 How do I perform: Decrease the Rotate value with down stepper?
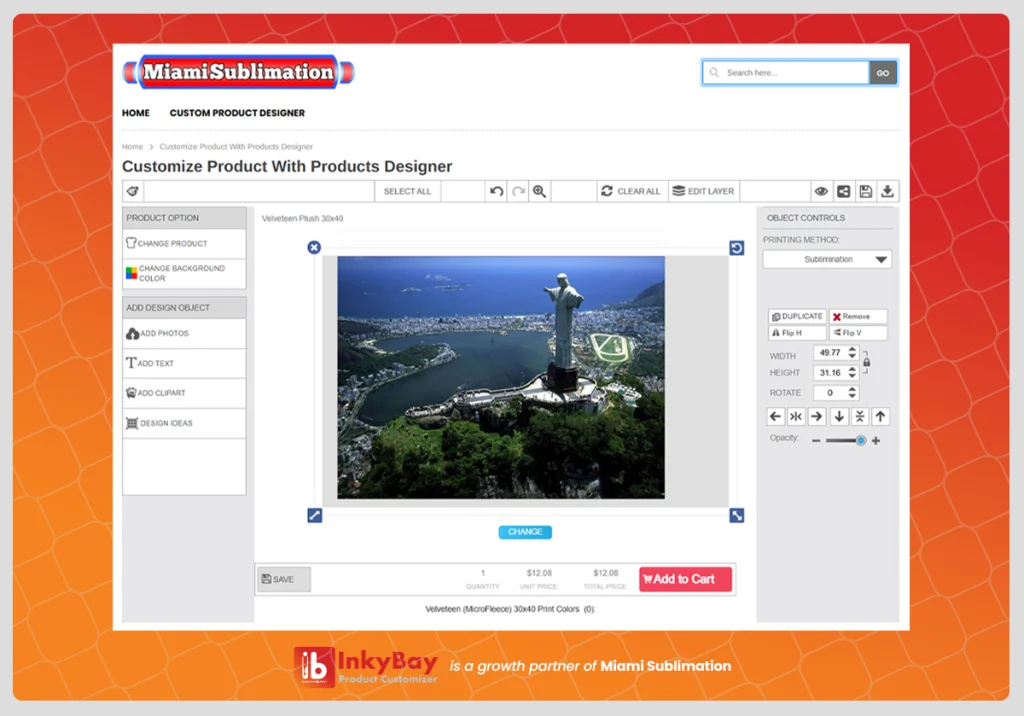click(852, 397)
